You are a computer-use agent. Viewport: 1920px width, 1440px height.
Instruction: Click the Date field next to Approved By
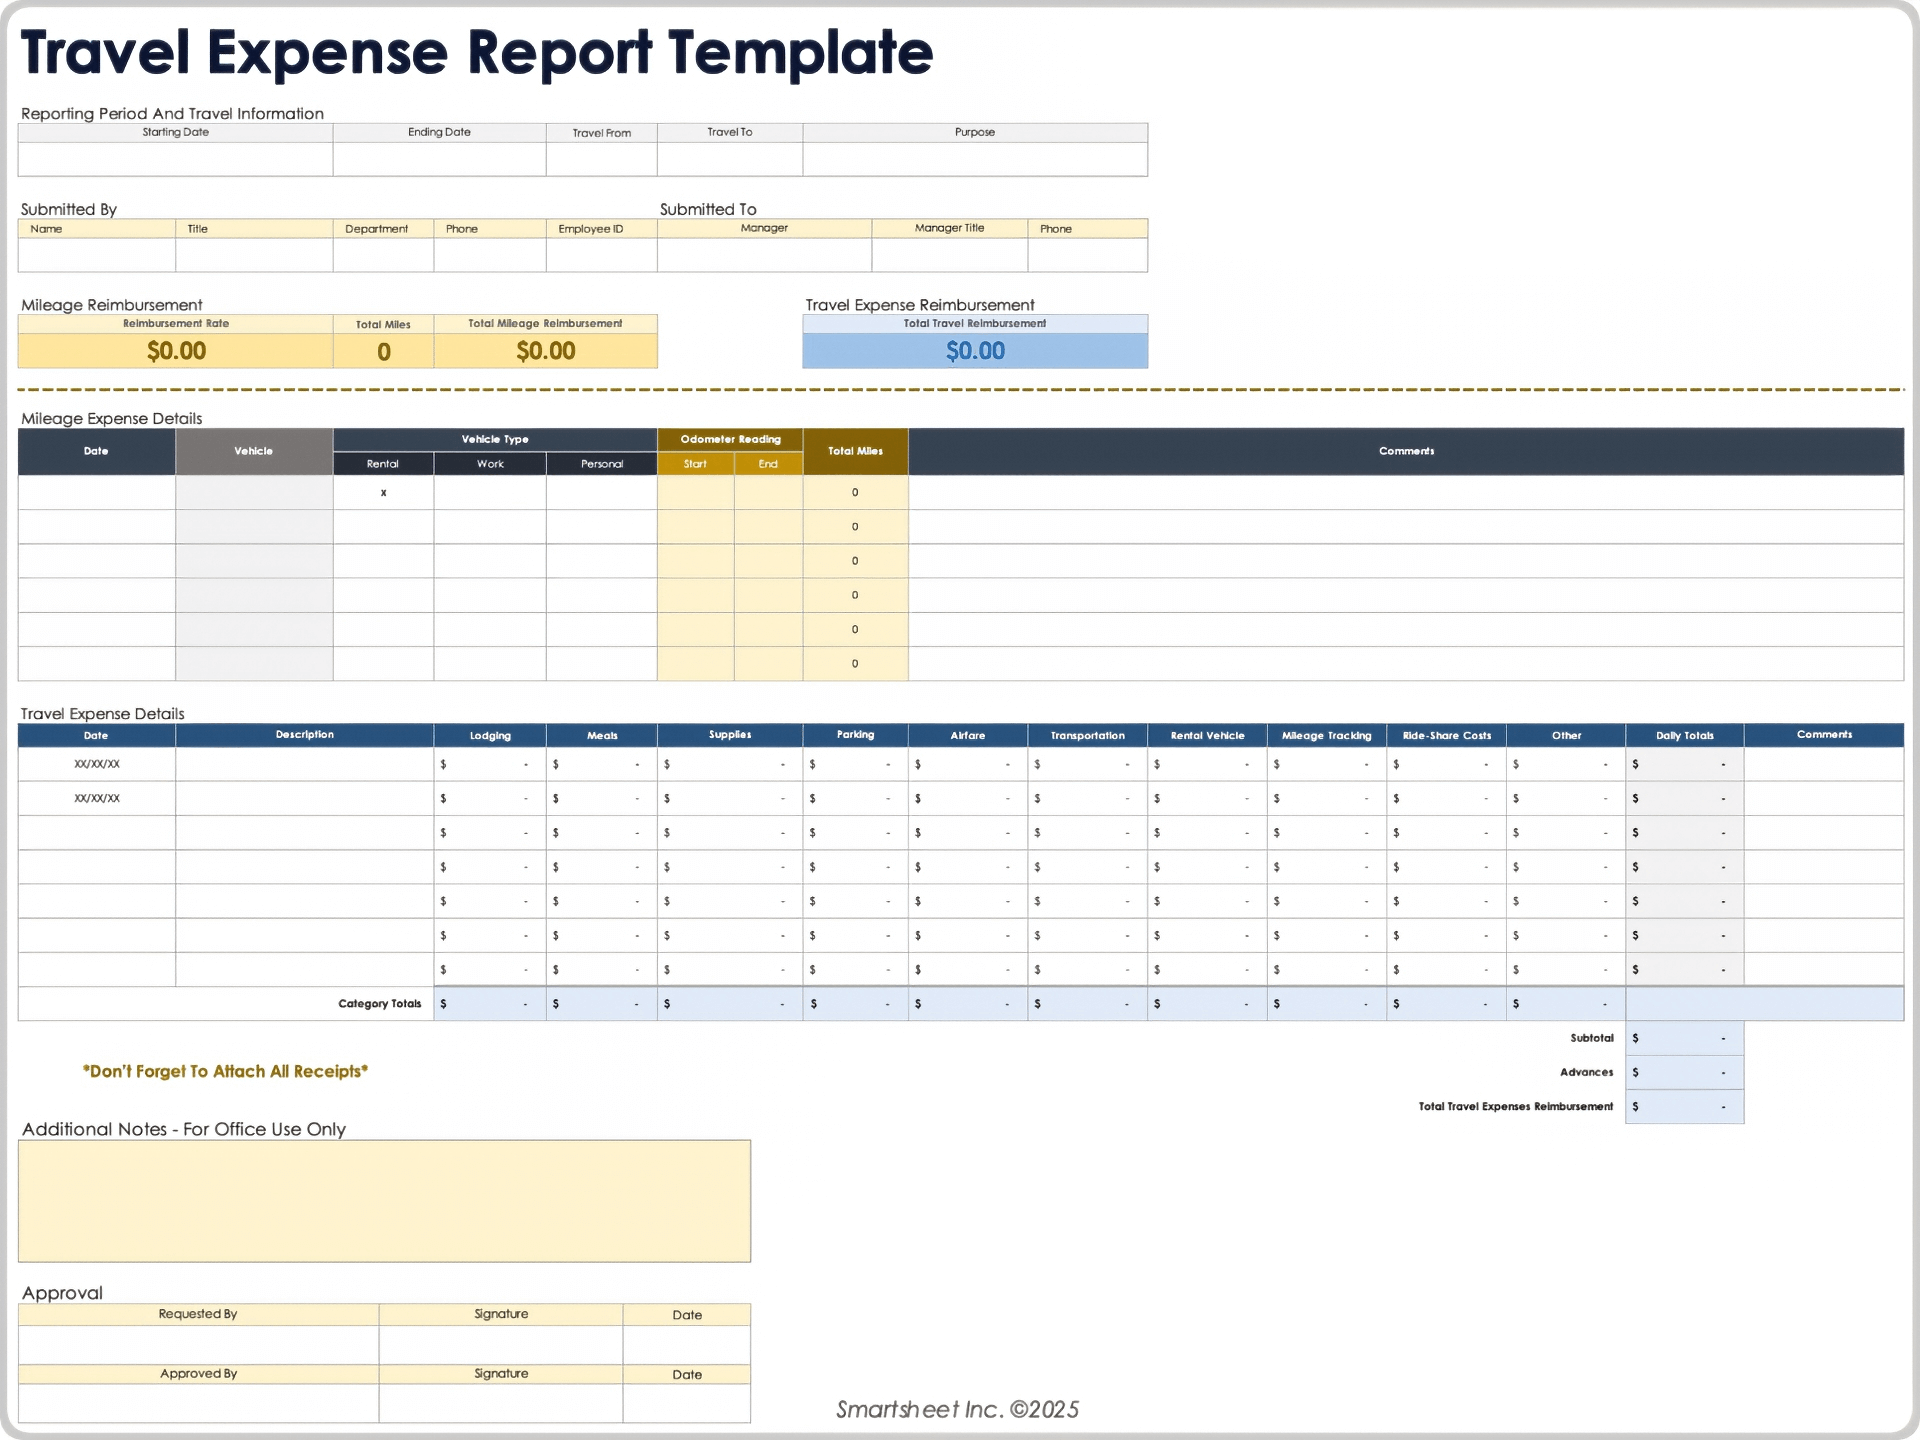pyautogui.click(x=687, y=1404)
